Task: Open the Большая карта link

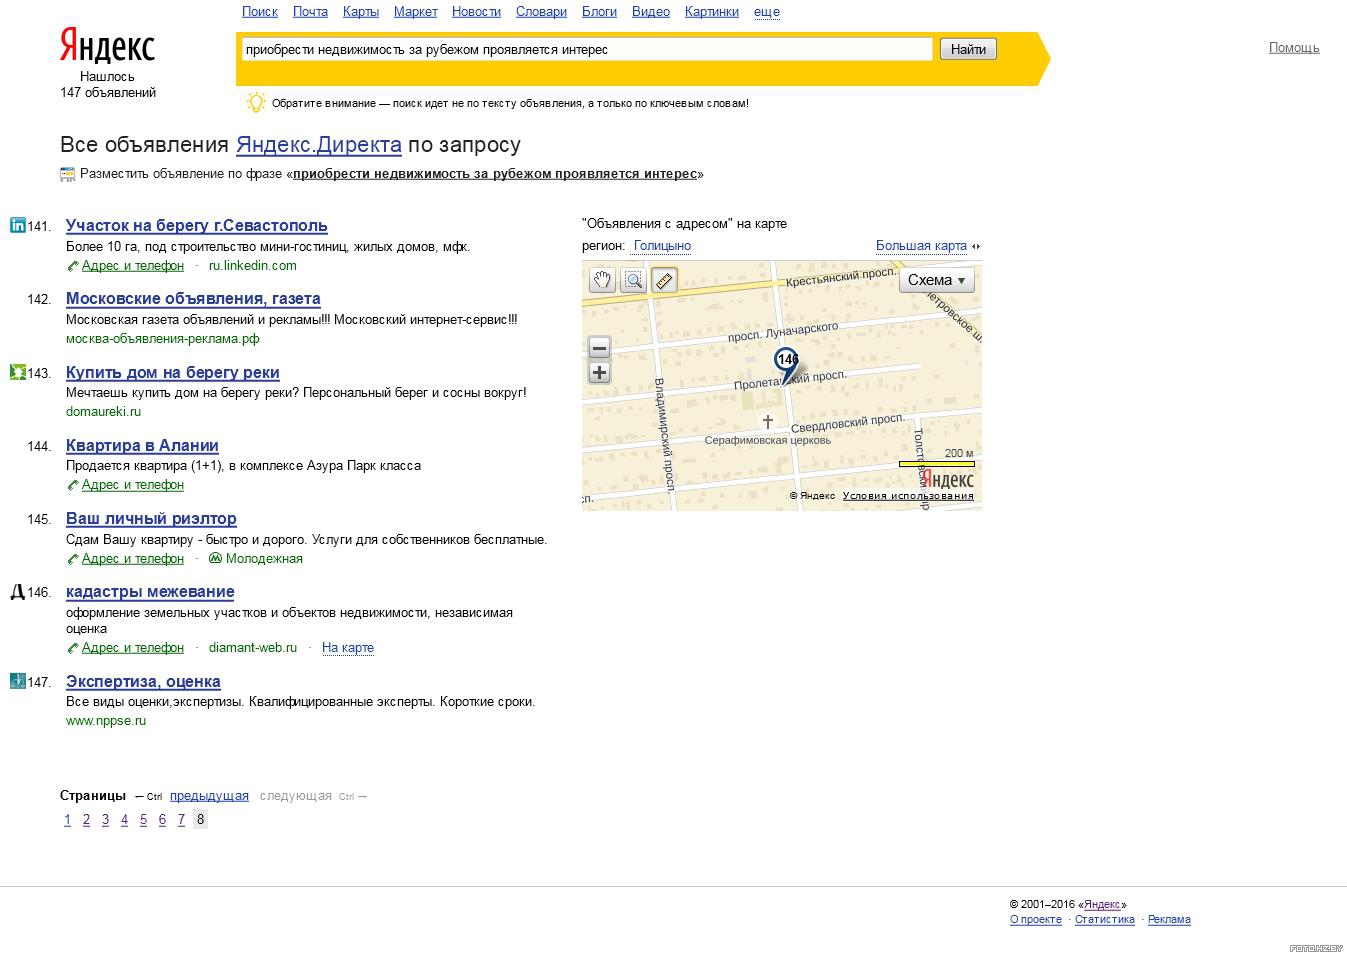Action: [x=921, y=246]
